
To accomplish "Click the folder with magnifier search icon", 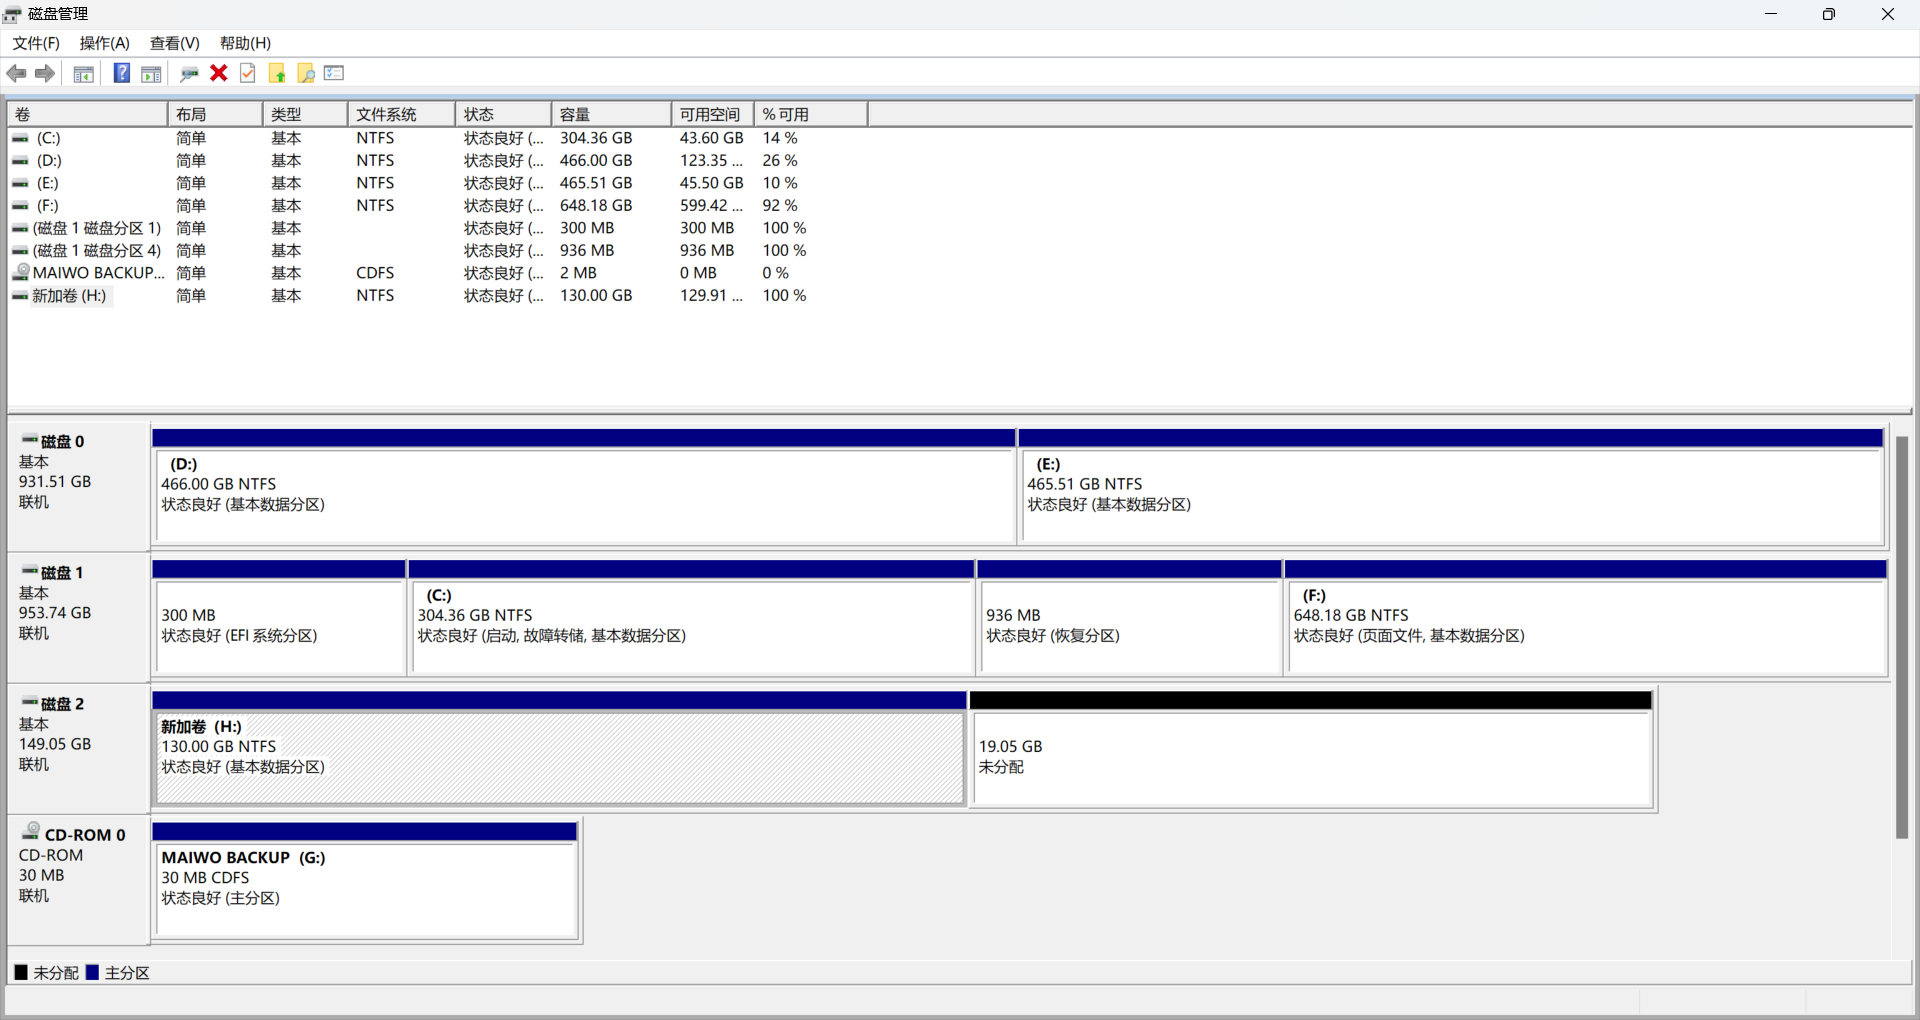I will coord(306,73).
